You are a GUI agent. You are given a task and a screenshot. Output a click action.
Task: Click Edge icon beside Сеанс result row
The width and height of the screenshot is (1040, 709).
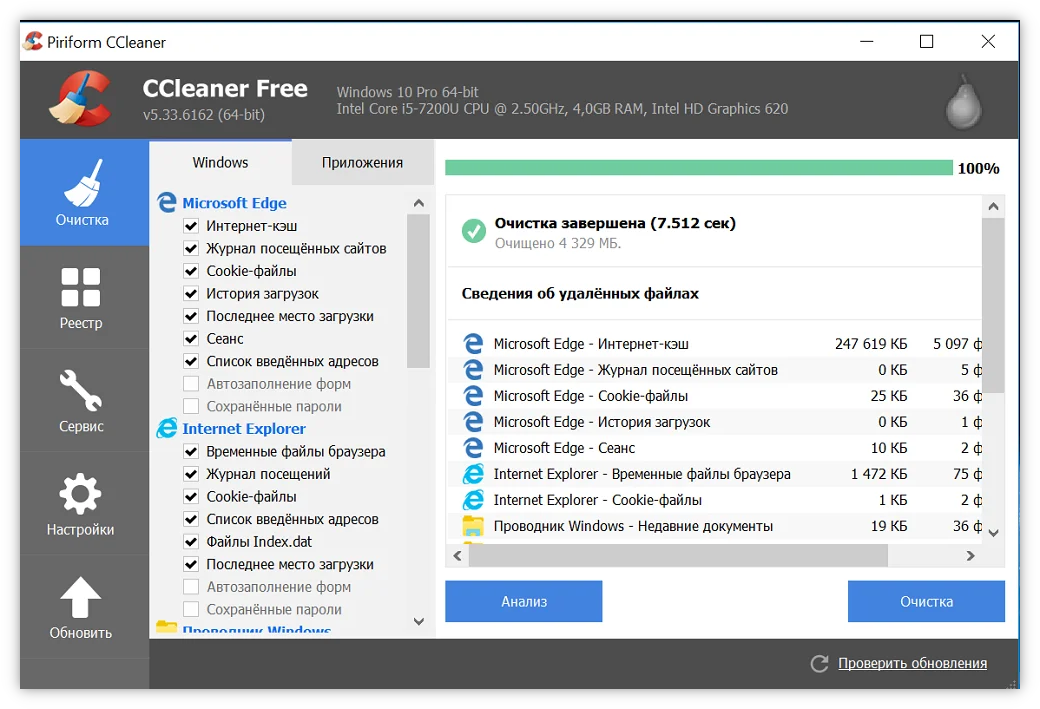click(473, 448)
